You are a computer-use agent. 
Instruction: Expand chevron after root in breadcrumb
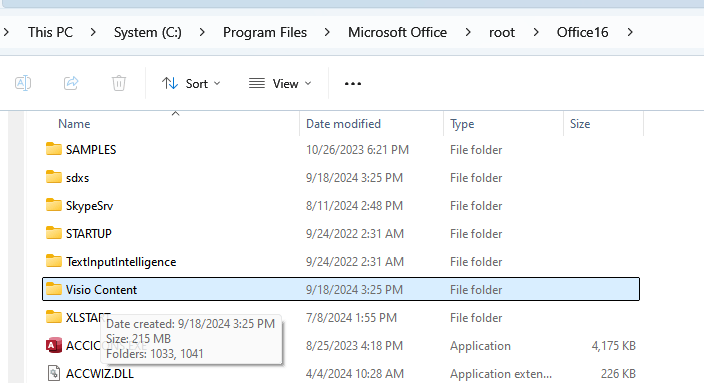tap(536, 32)
